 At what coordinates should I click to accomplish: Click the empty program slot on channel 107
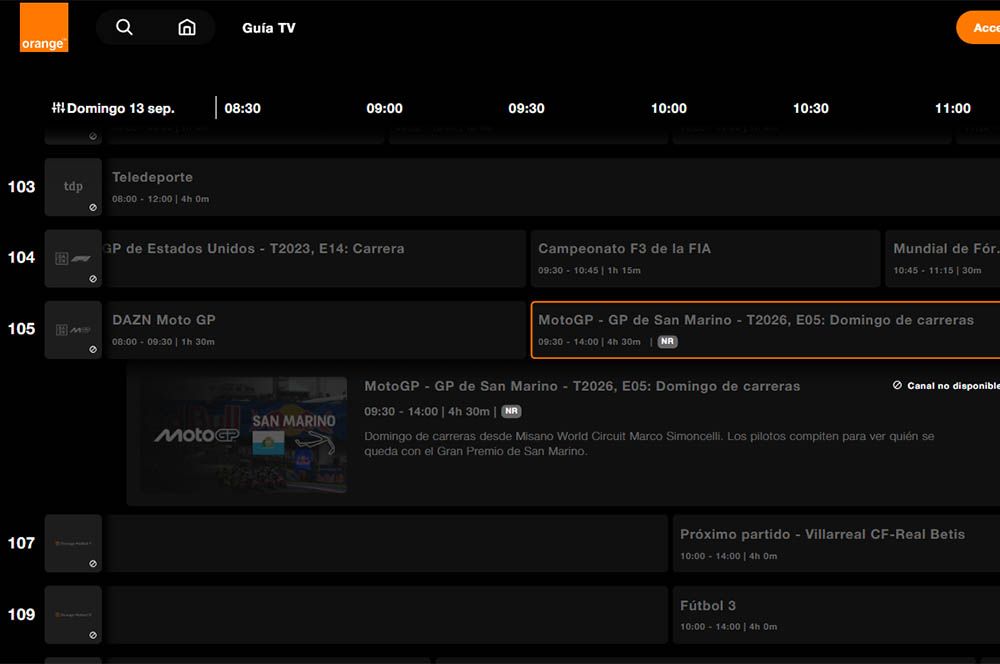(x=387, y=543)
